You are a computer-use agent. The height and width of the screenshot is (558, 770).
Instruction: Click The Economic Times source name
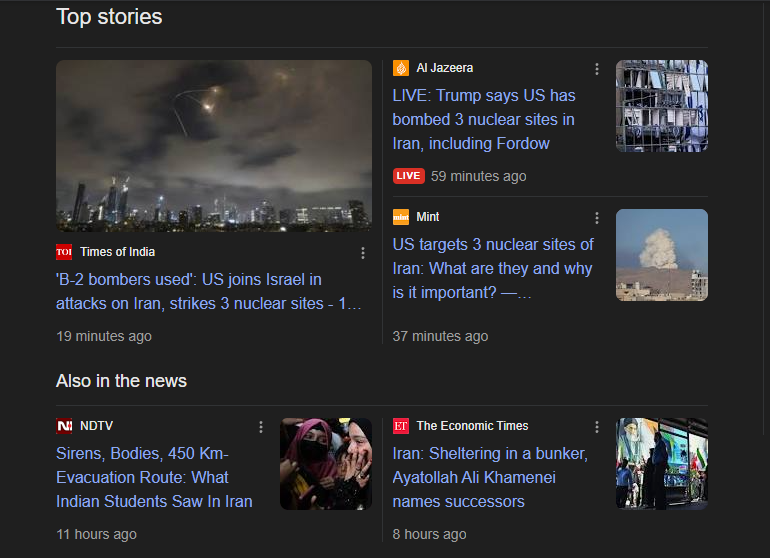pos(472,426)
